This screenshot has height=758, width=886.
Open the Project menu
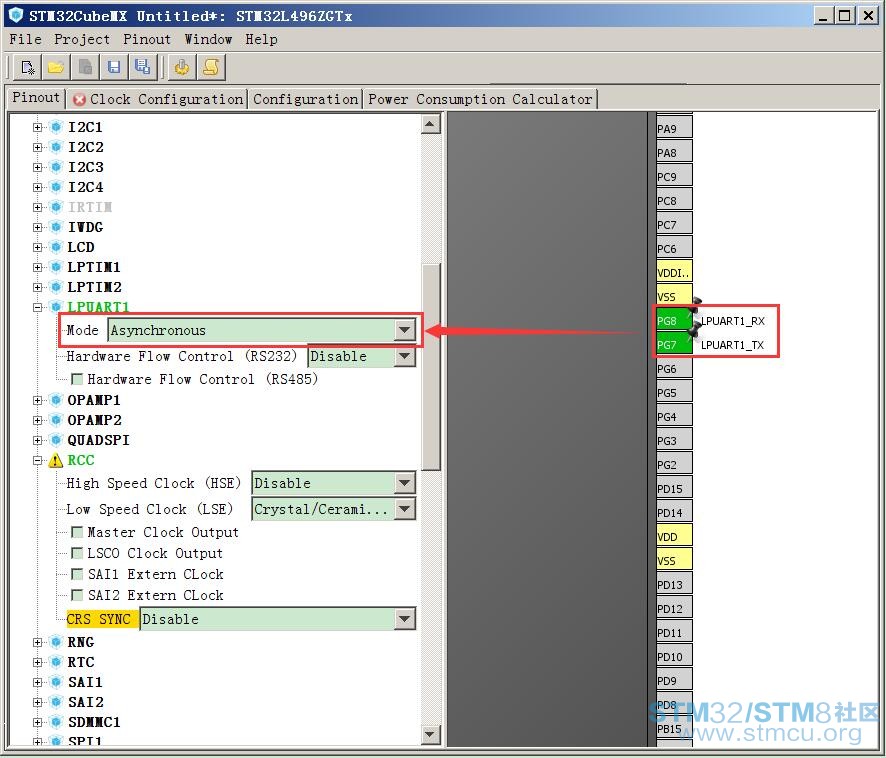pos(82,39)
